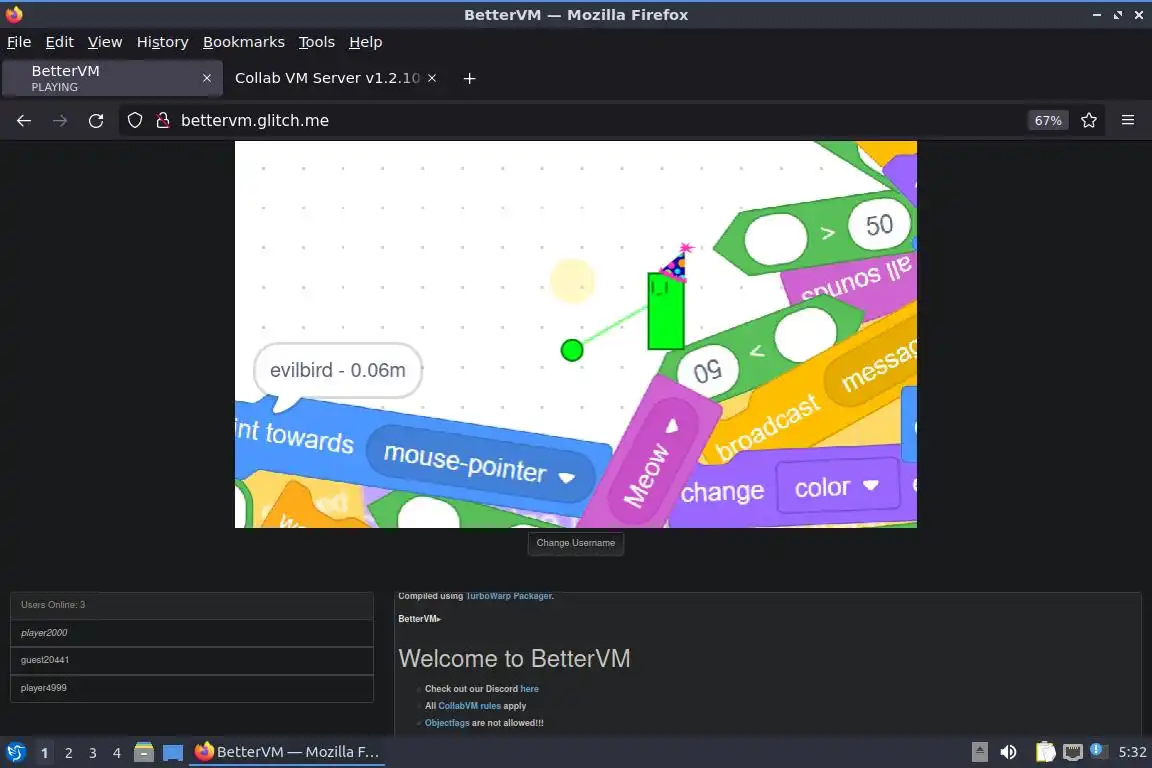
Task: Click the 67% zoom level indicator
Action: pyautogui.click(x=1048, y=121)
